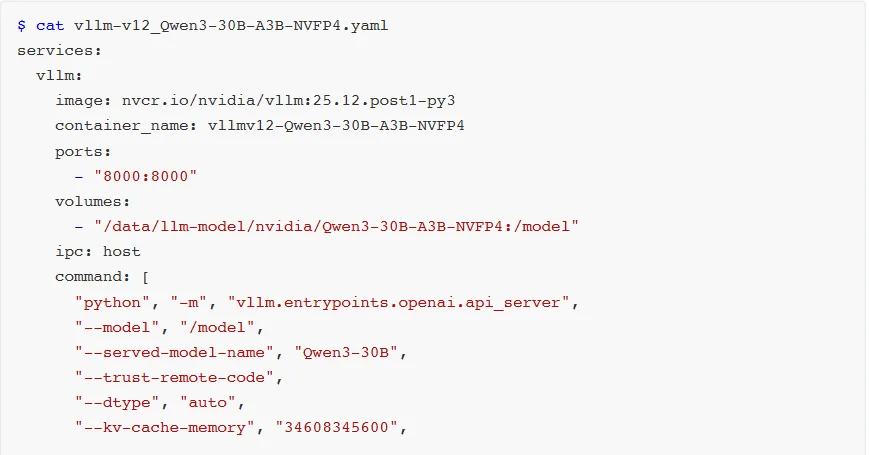The height and width of the screenshot is (455, 869).
Task: Click the "volumes:" key
Action: coord(93,201)
